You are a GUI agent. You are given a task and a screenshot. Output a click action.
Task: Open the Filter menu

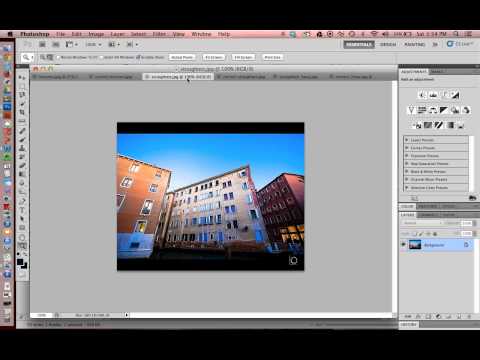pyautogui.click(x=159, y=34)
